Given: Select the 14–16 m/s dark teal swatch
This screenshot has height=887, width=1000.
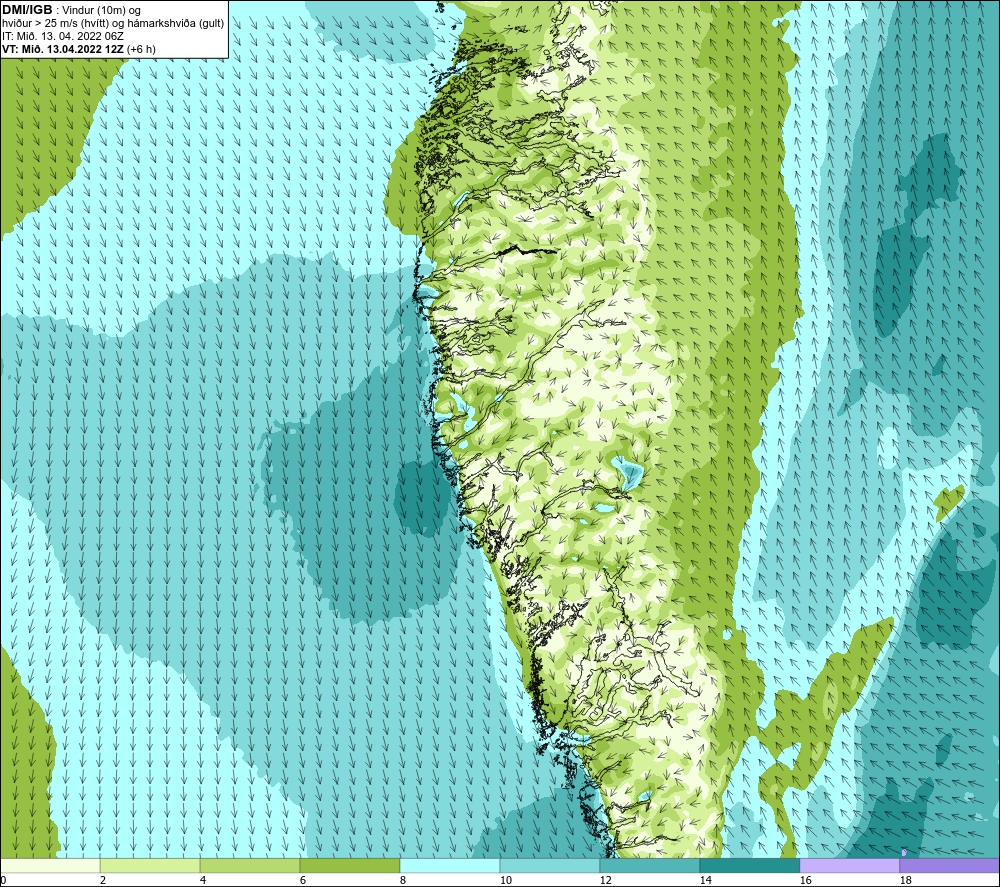Looking at the screenshot, I should pyautogui.click(x=750, y=865).
